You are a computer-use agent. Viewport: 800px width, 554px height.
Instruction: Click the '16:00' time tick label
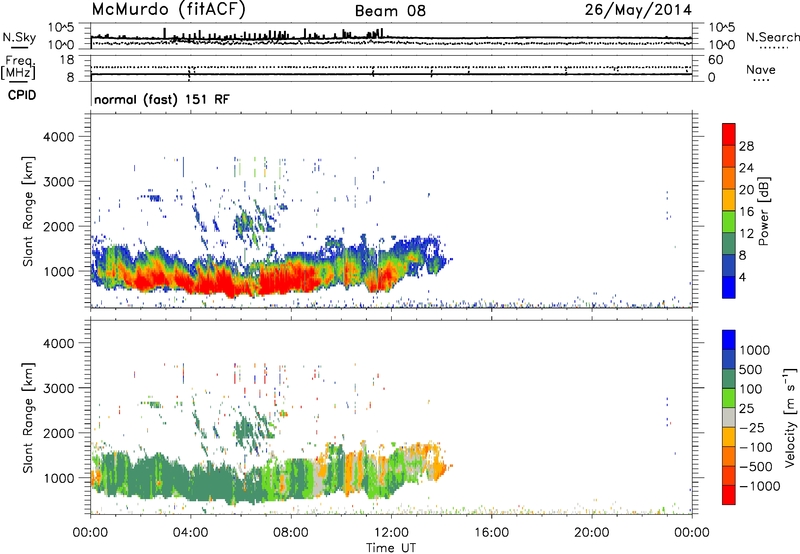(491, 533)
